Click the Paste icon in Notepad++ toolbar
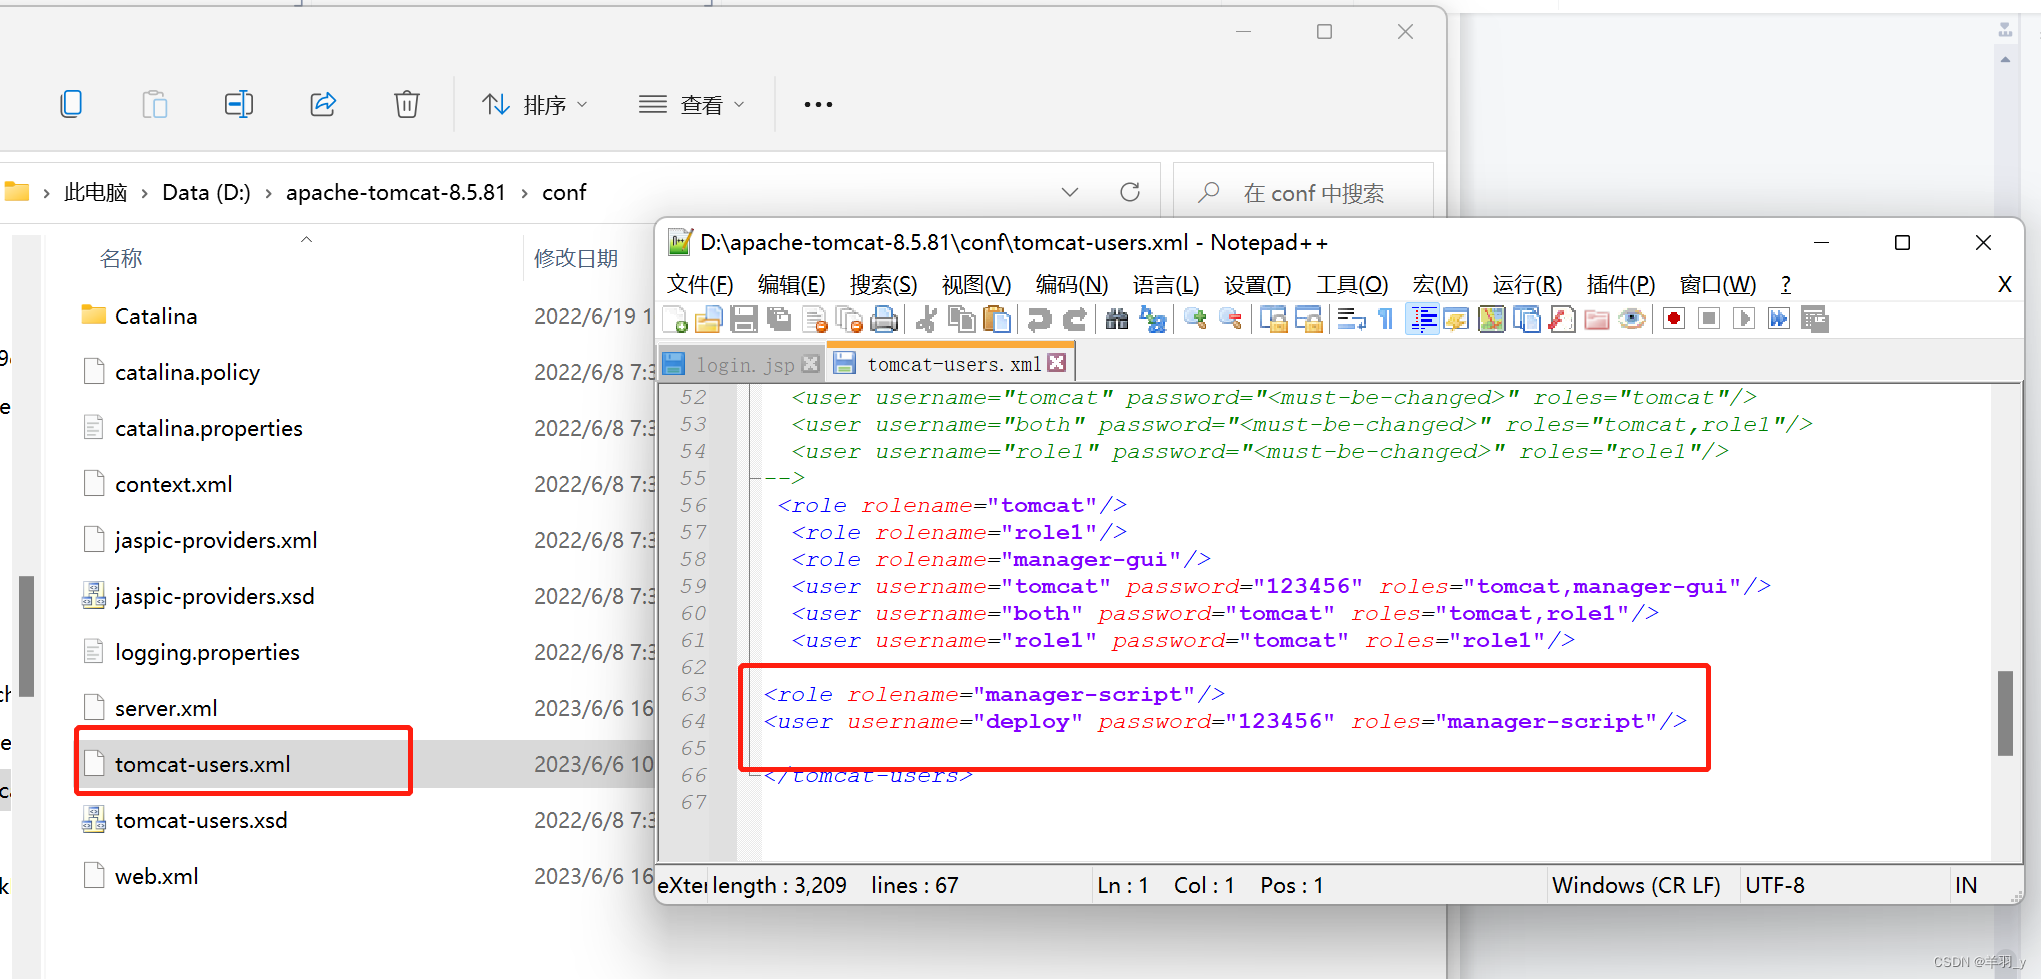 point(996,319)
